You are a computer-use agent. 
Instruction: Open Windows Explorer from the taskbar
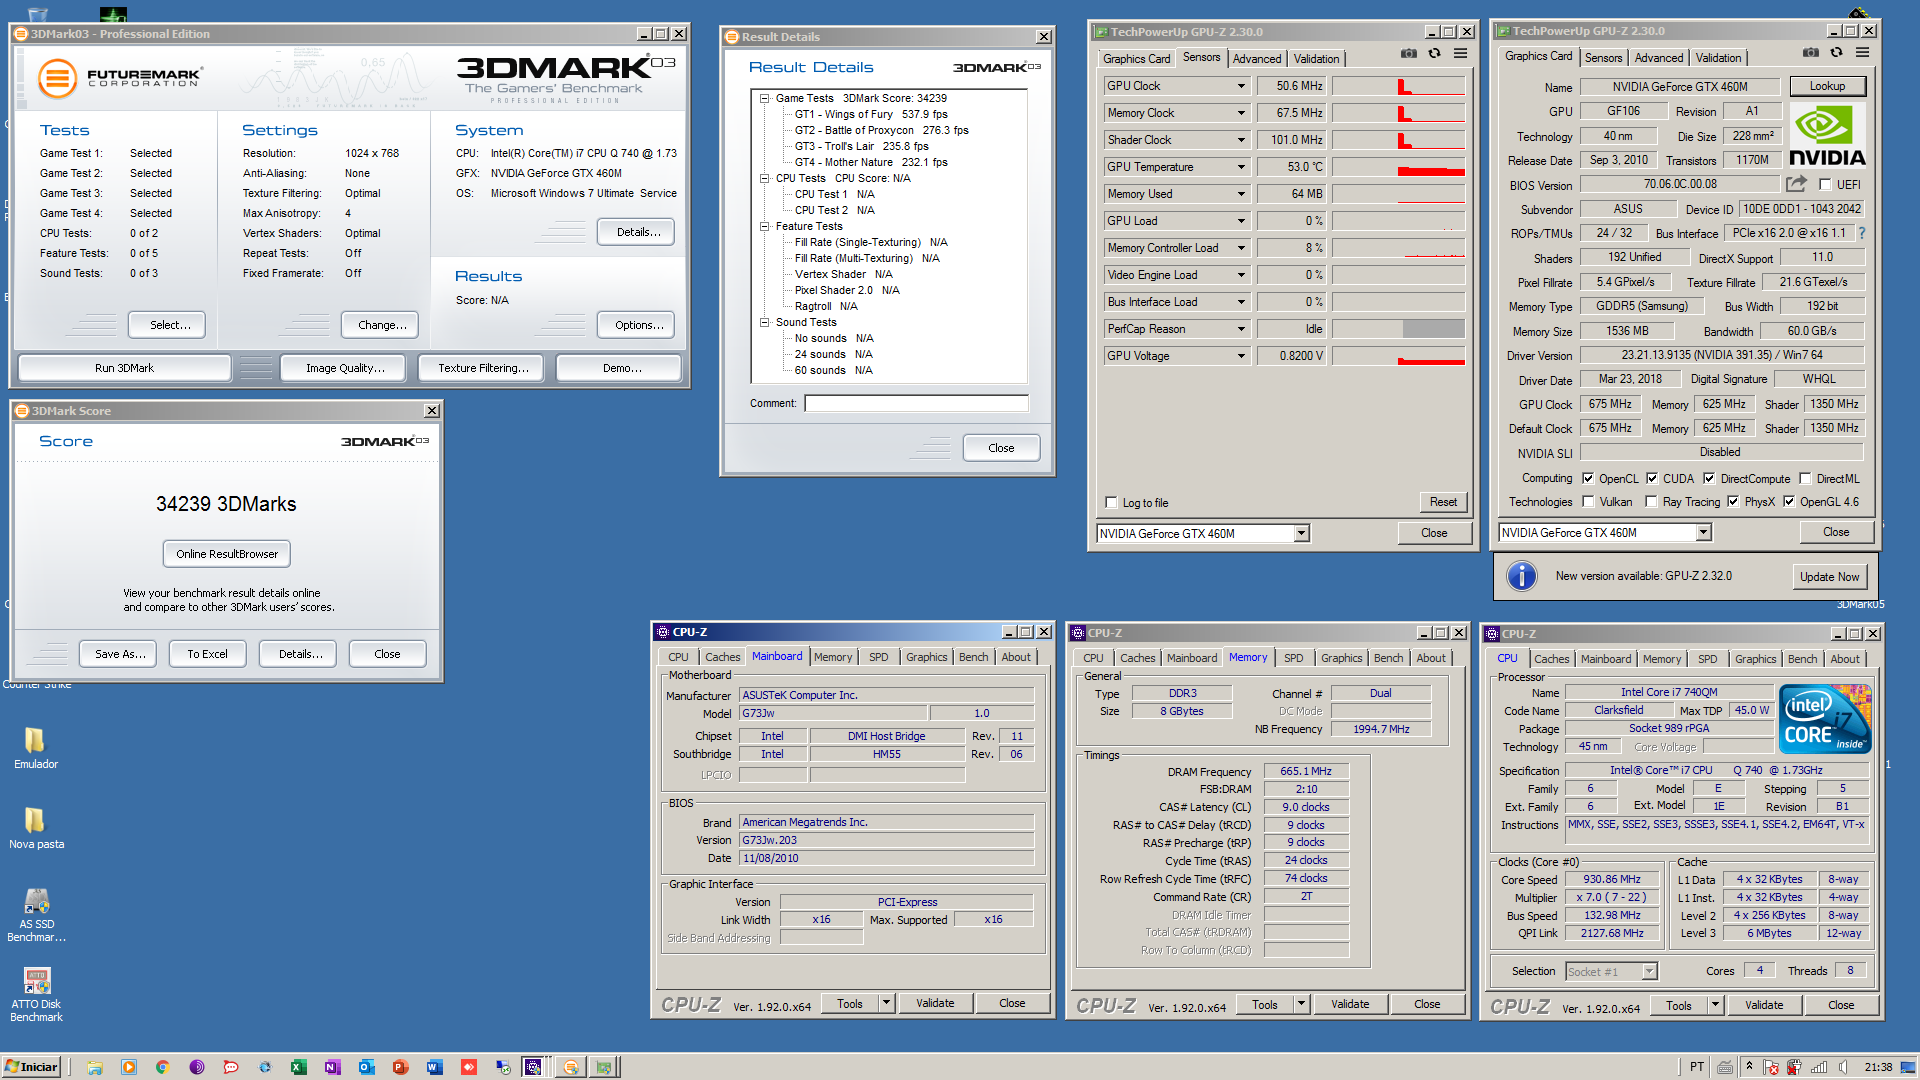tap(95, 1067)
